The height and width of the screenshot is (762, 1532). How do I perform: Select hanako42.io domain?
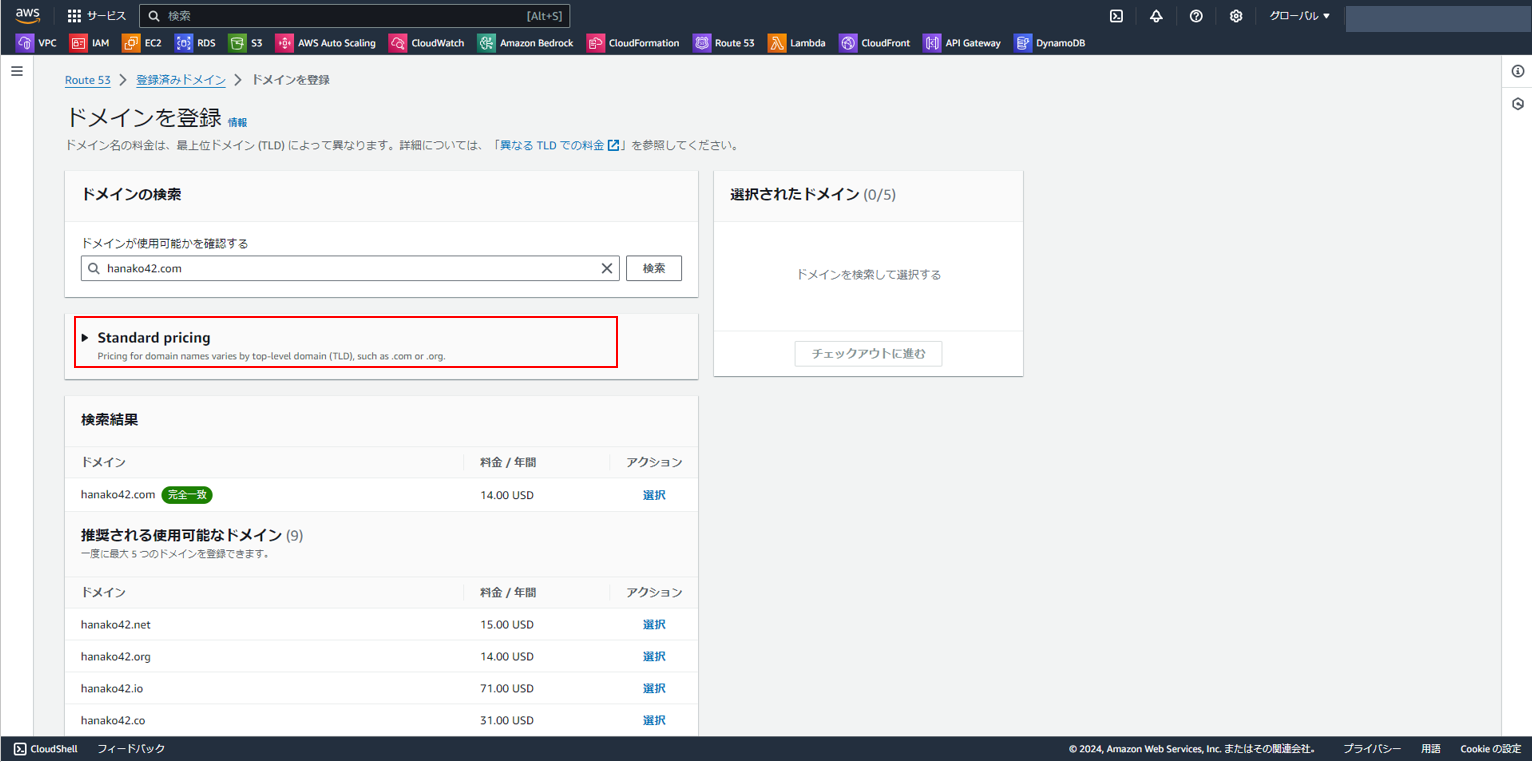[654, 689]
